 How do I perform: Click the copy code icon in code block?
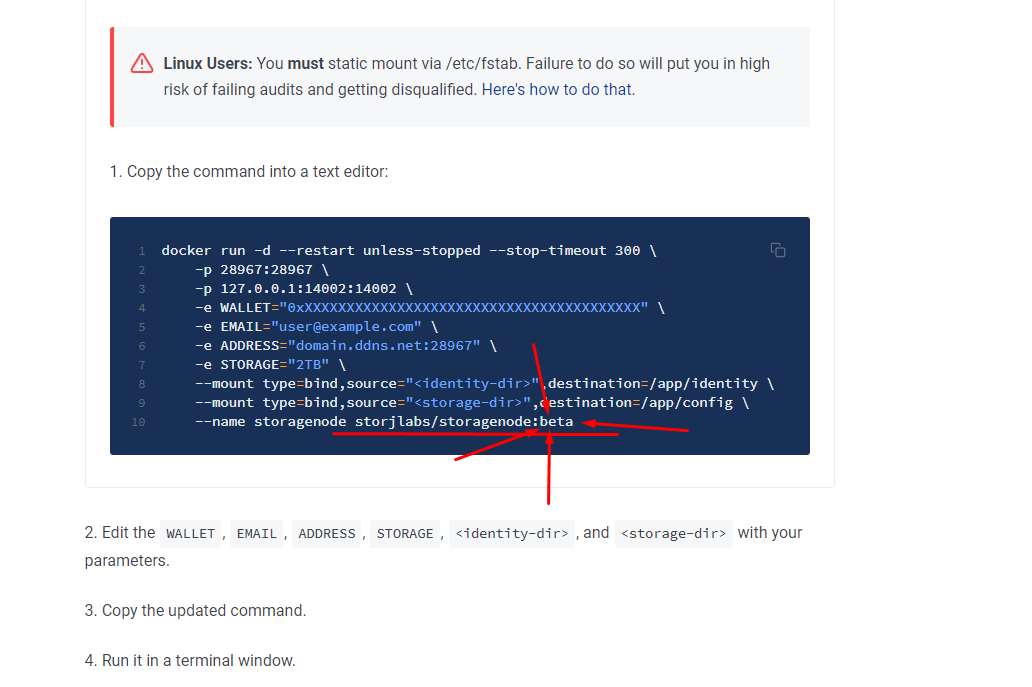pyautogui.click(x=778, y=250)
